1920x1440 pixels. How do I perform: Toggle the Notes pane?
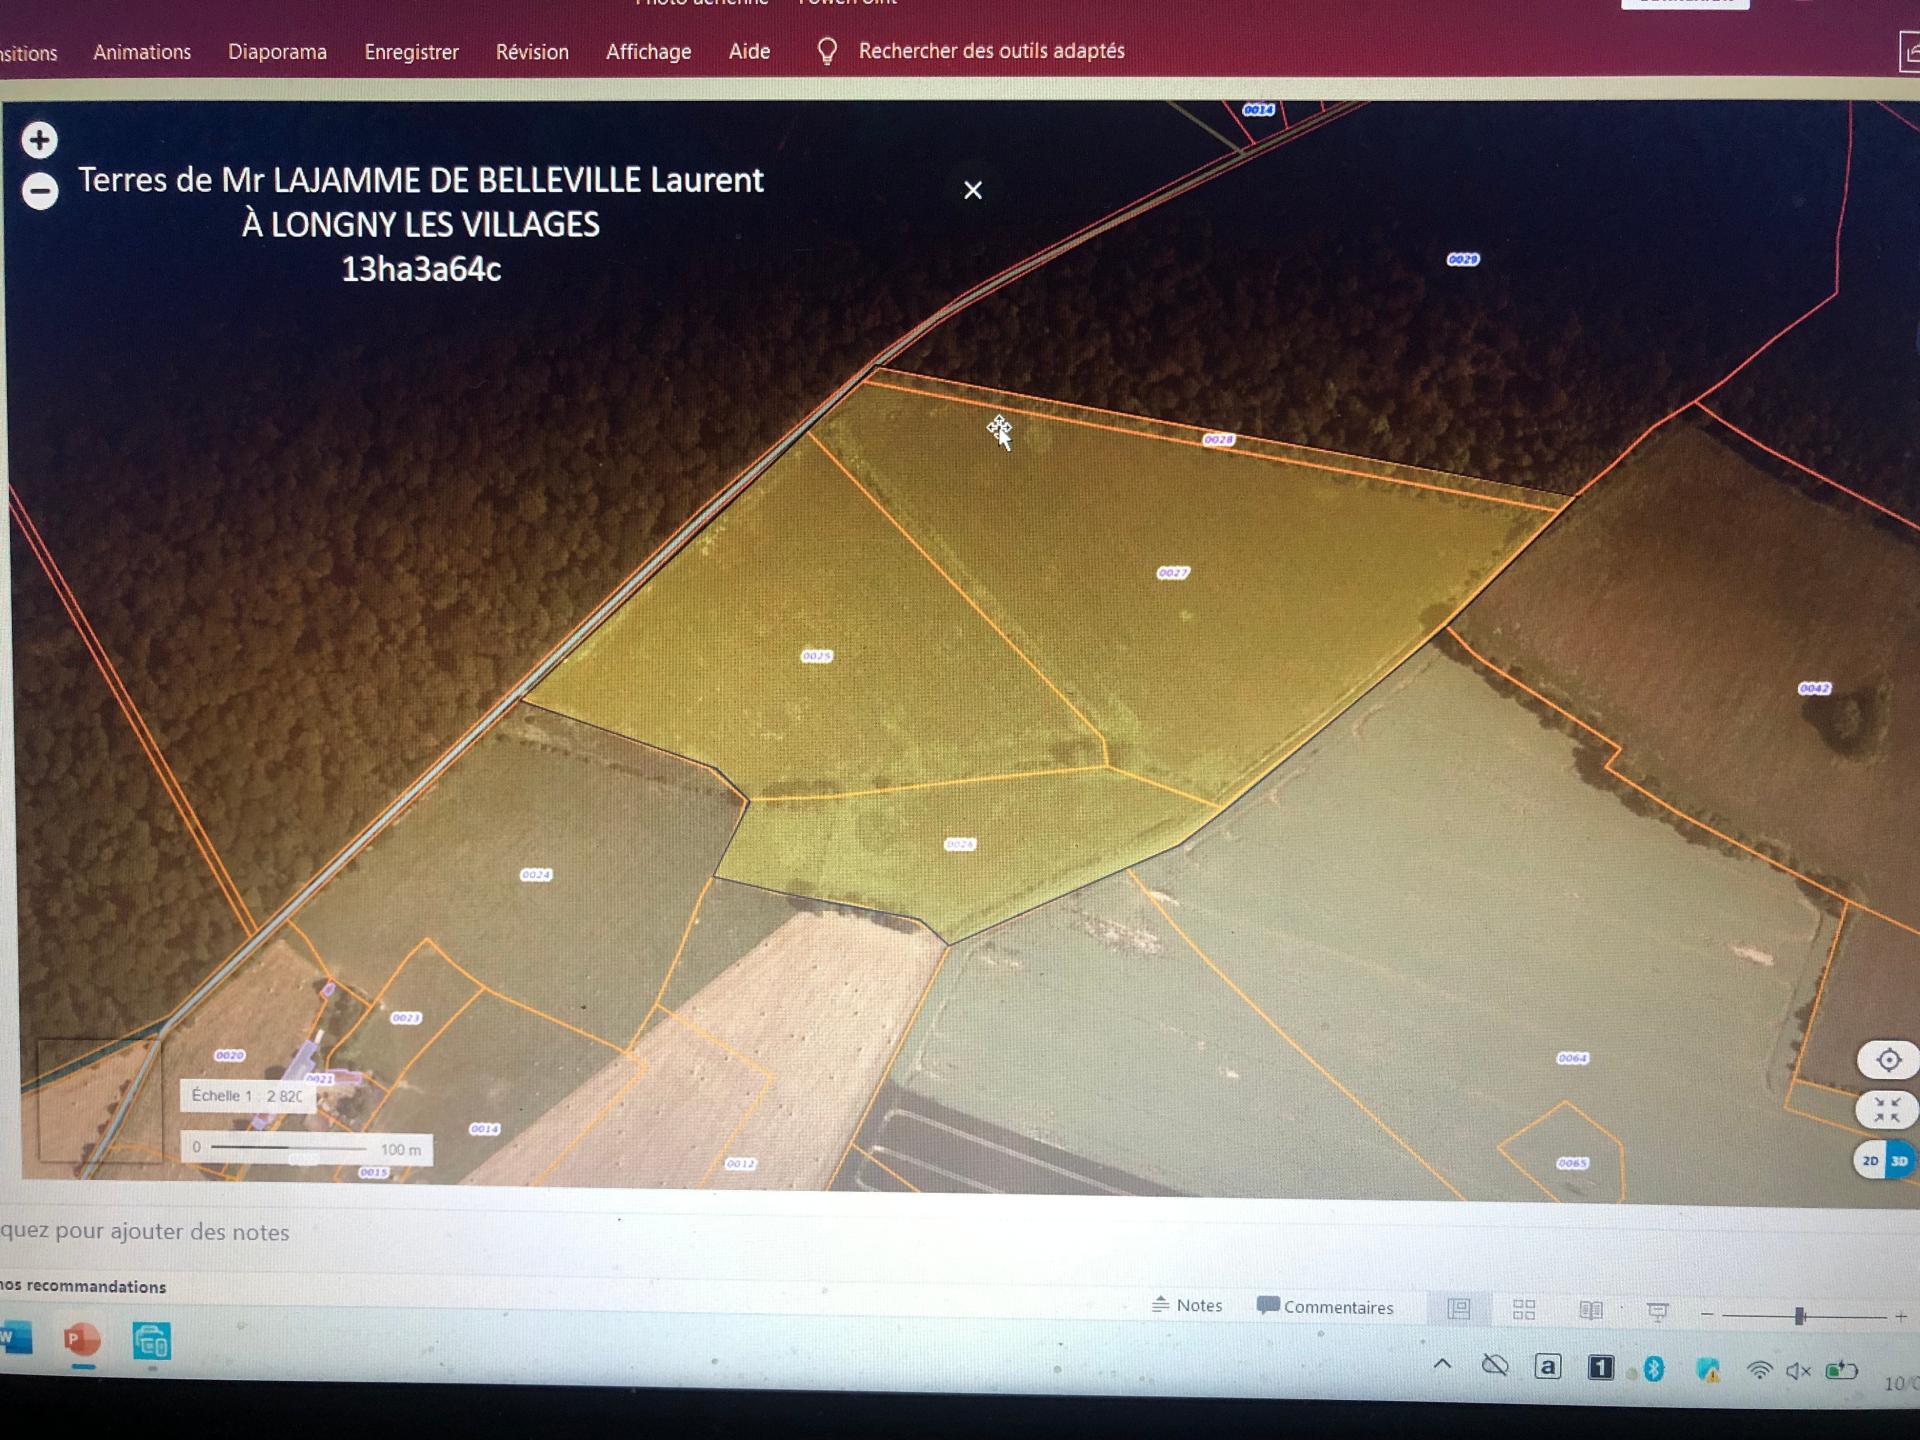click(x=1187, y=1305)
